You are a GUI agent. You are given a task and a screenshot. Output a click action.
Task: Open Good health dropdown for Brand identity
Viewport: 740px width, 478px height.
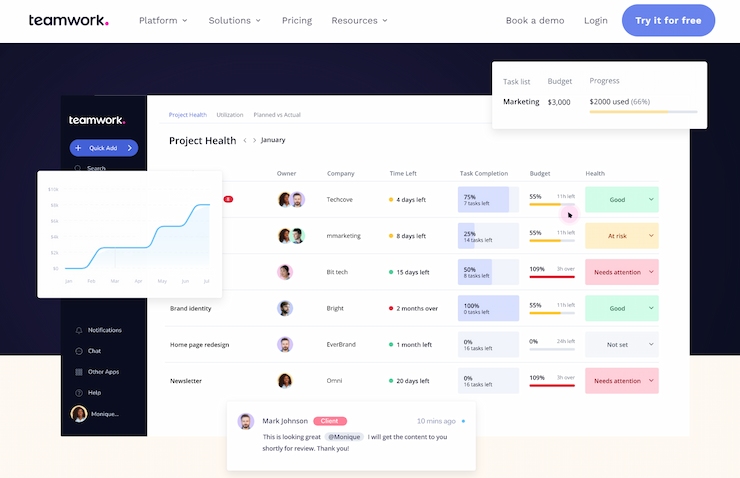click(622, 308)
